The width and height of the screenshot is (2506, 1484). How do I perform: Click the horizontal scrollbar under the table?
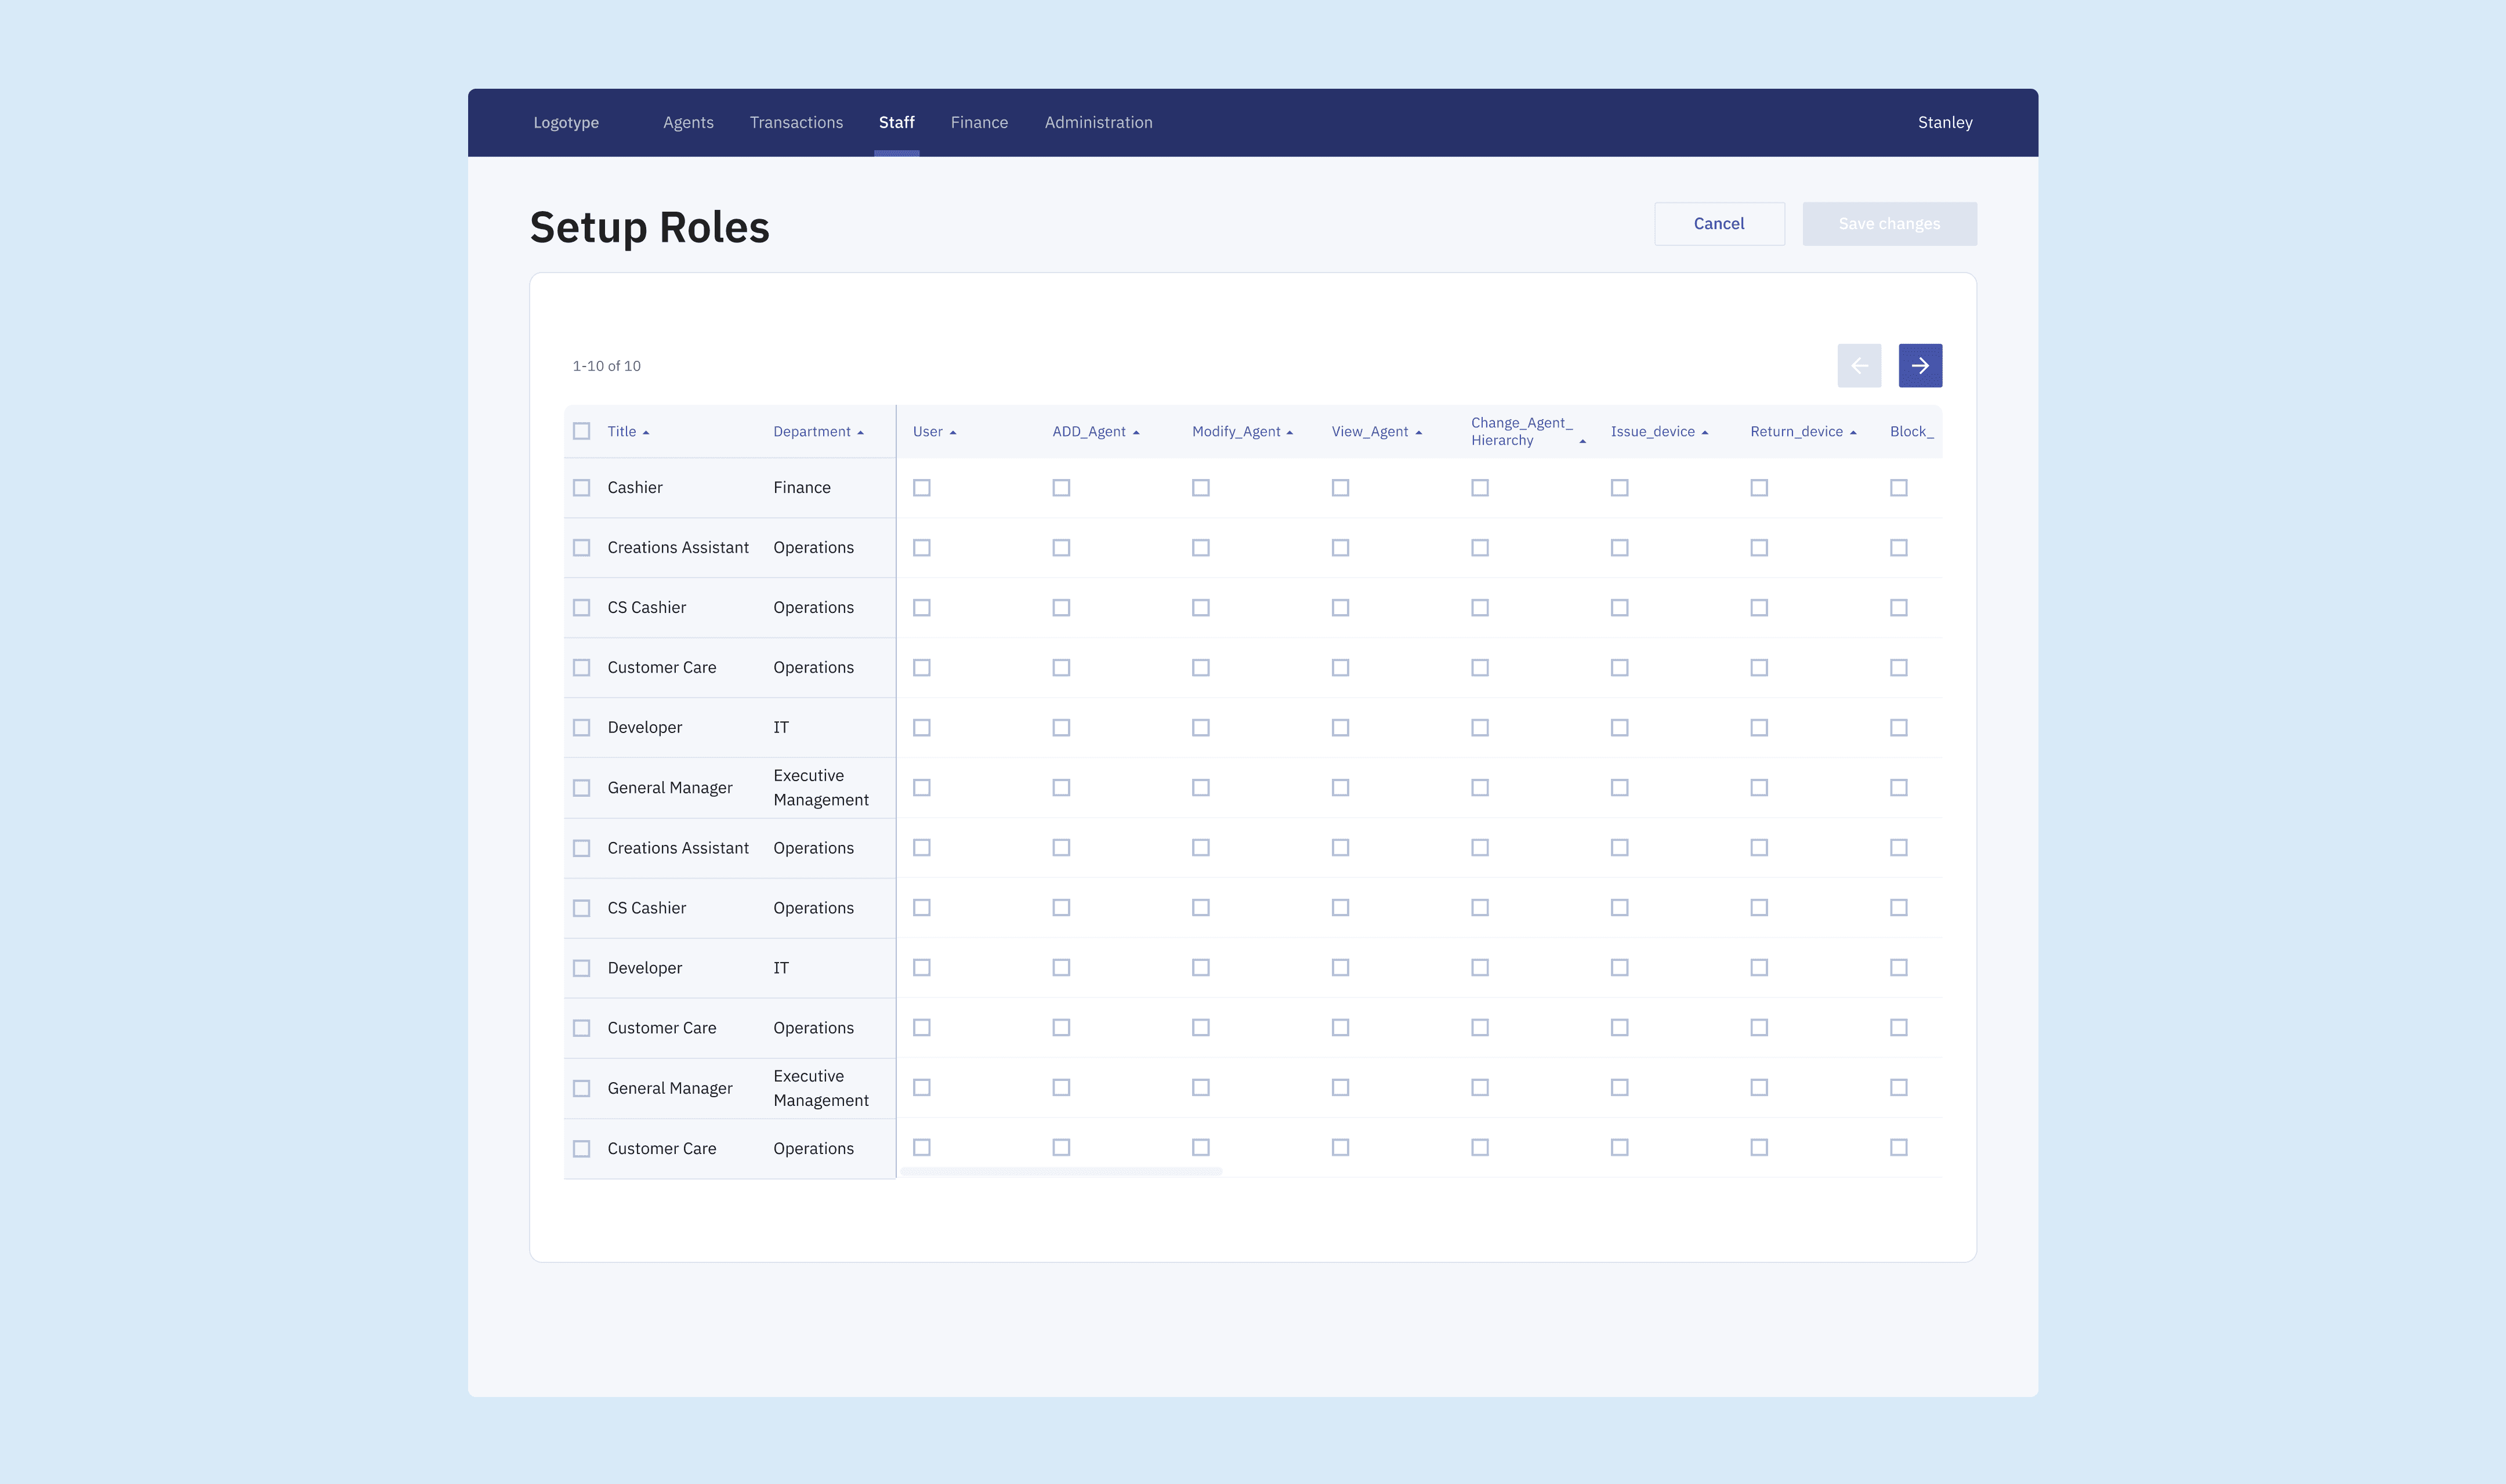pos(1061,1171)
